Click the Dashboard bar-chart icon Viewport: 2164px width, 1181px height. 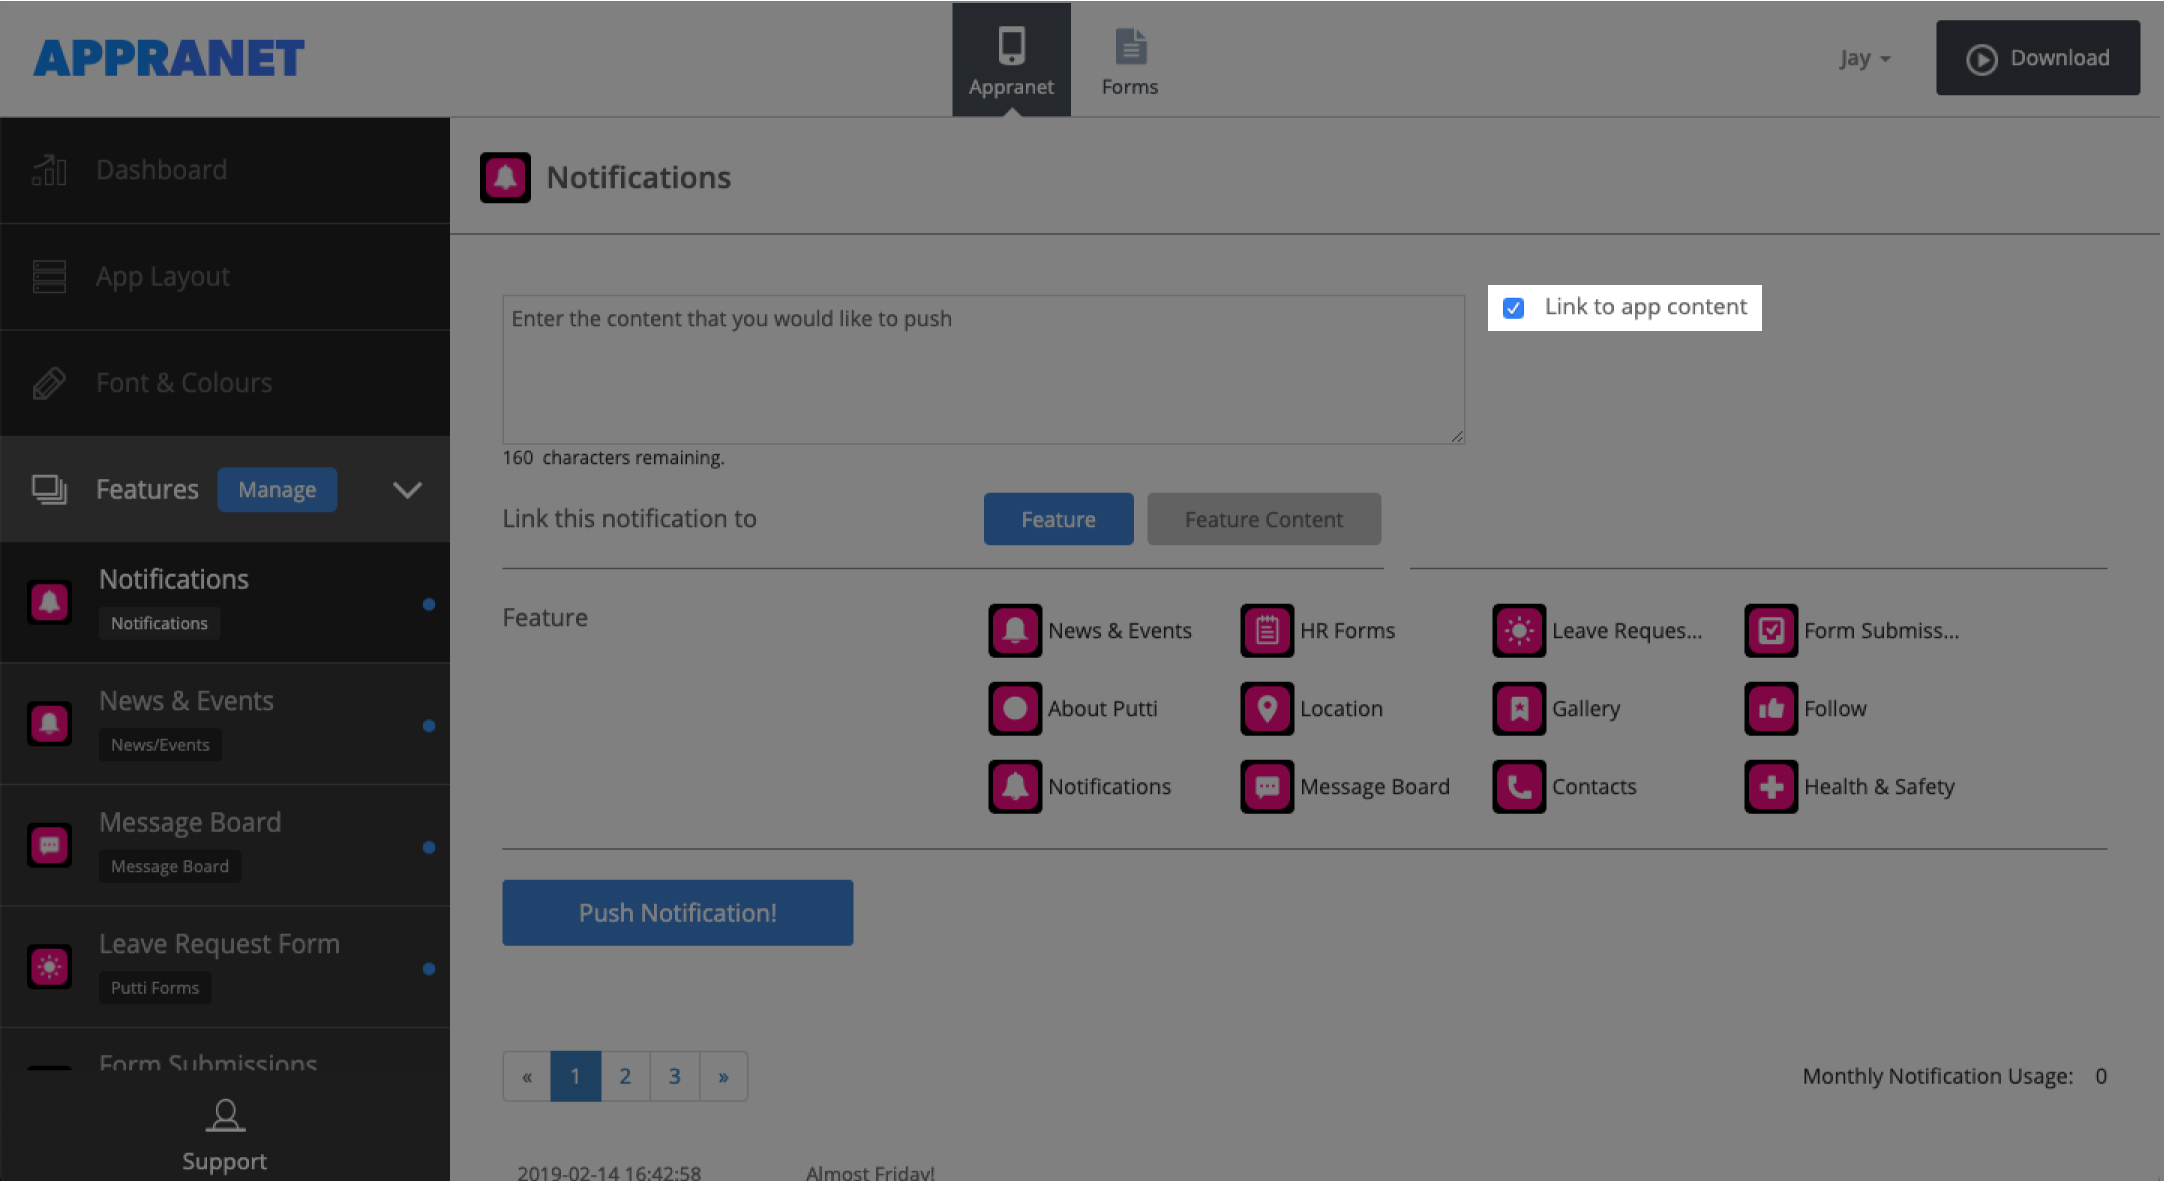(x=49, y=170)
